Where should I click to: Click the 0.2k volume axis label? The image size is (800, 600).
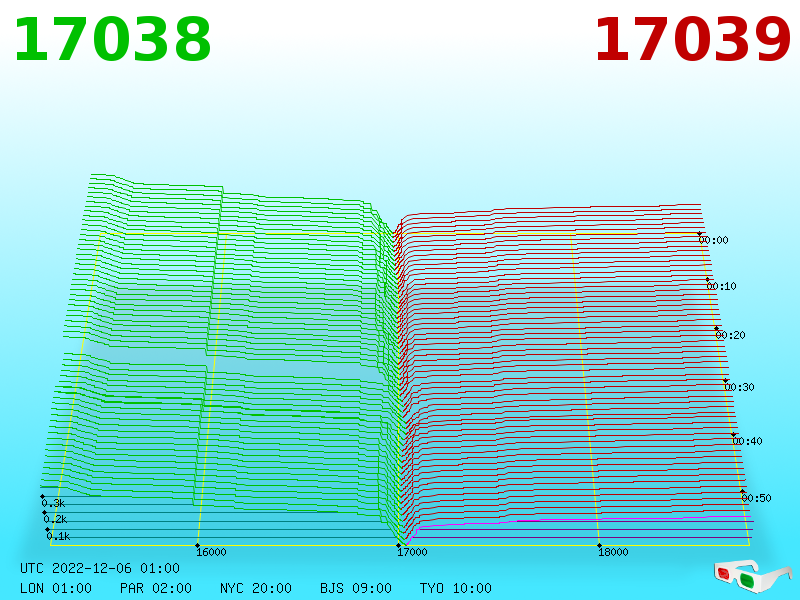click(55, 519)
